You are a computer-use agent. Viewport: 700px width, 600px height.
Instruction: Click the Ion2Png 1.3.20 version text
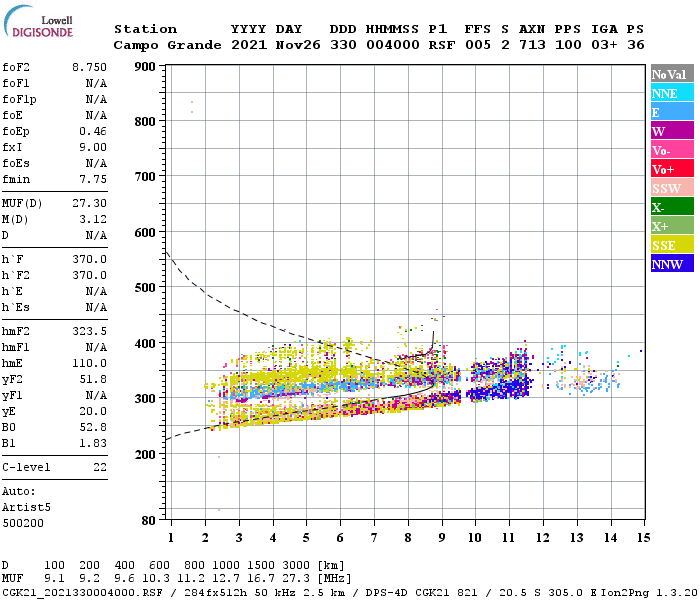pos(649,593)
